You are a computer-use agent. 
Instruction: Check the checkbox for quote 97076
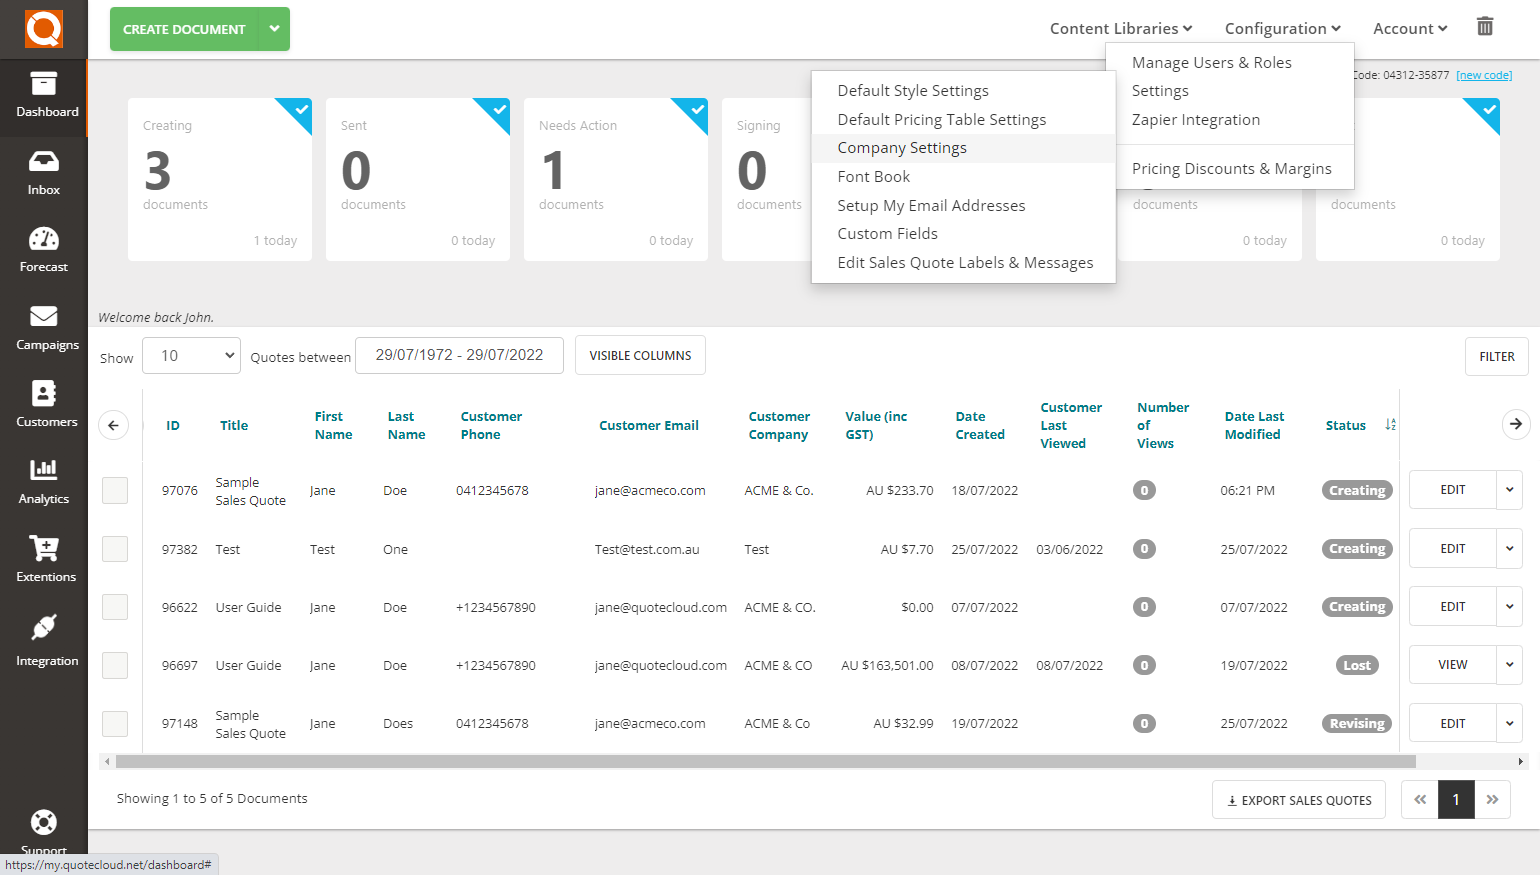114,490
